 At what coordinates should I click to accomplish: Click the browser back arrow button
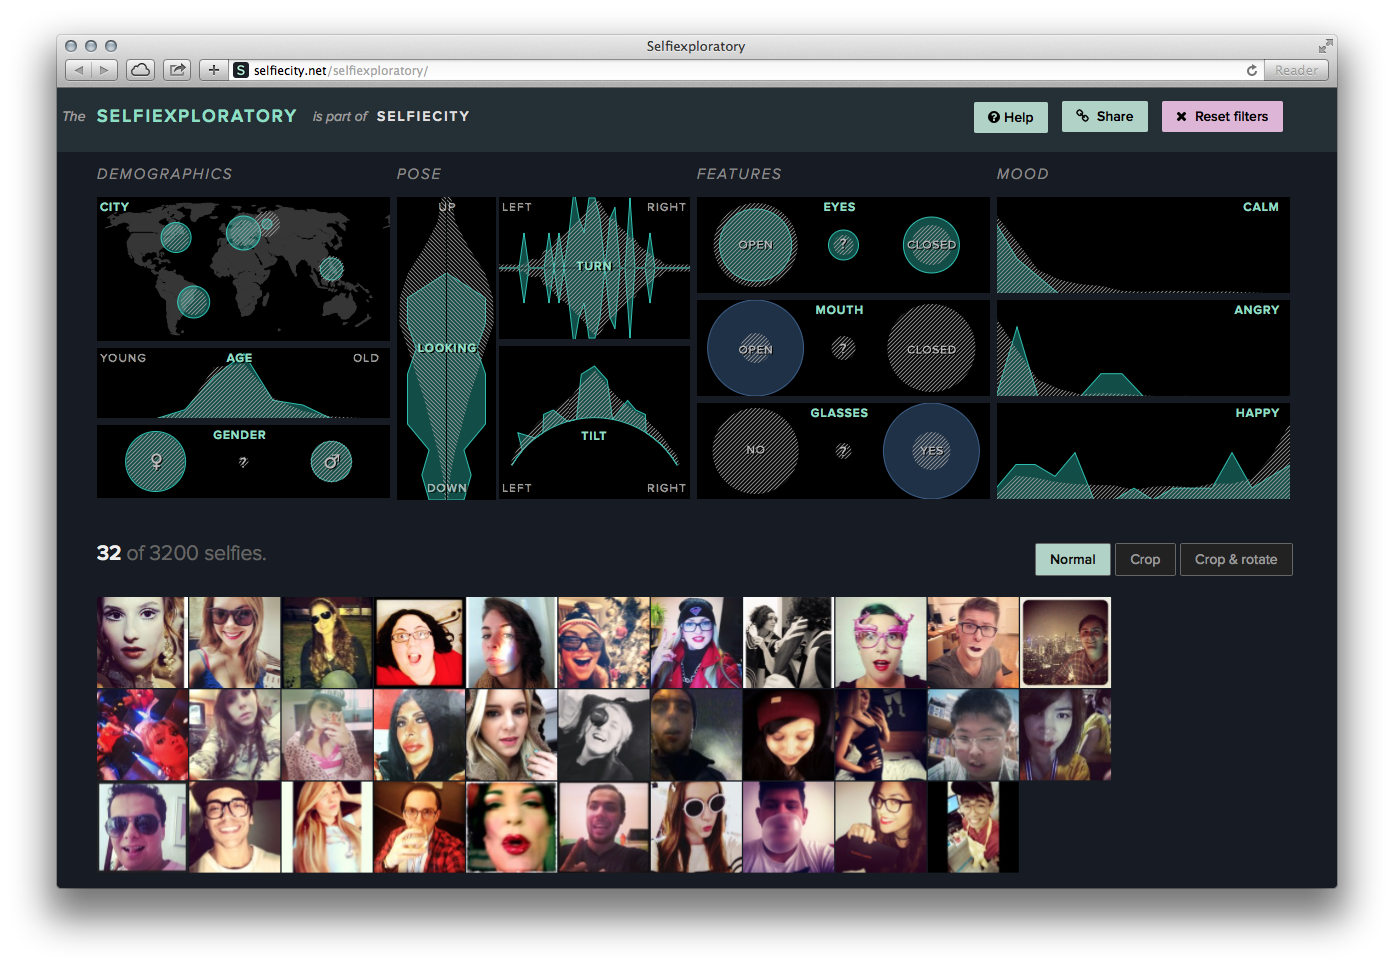pyautogui.click(x=79, y=70)
